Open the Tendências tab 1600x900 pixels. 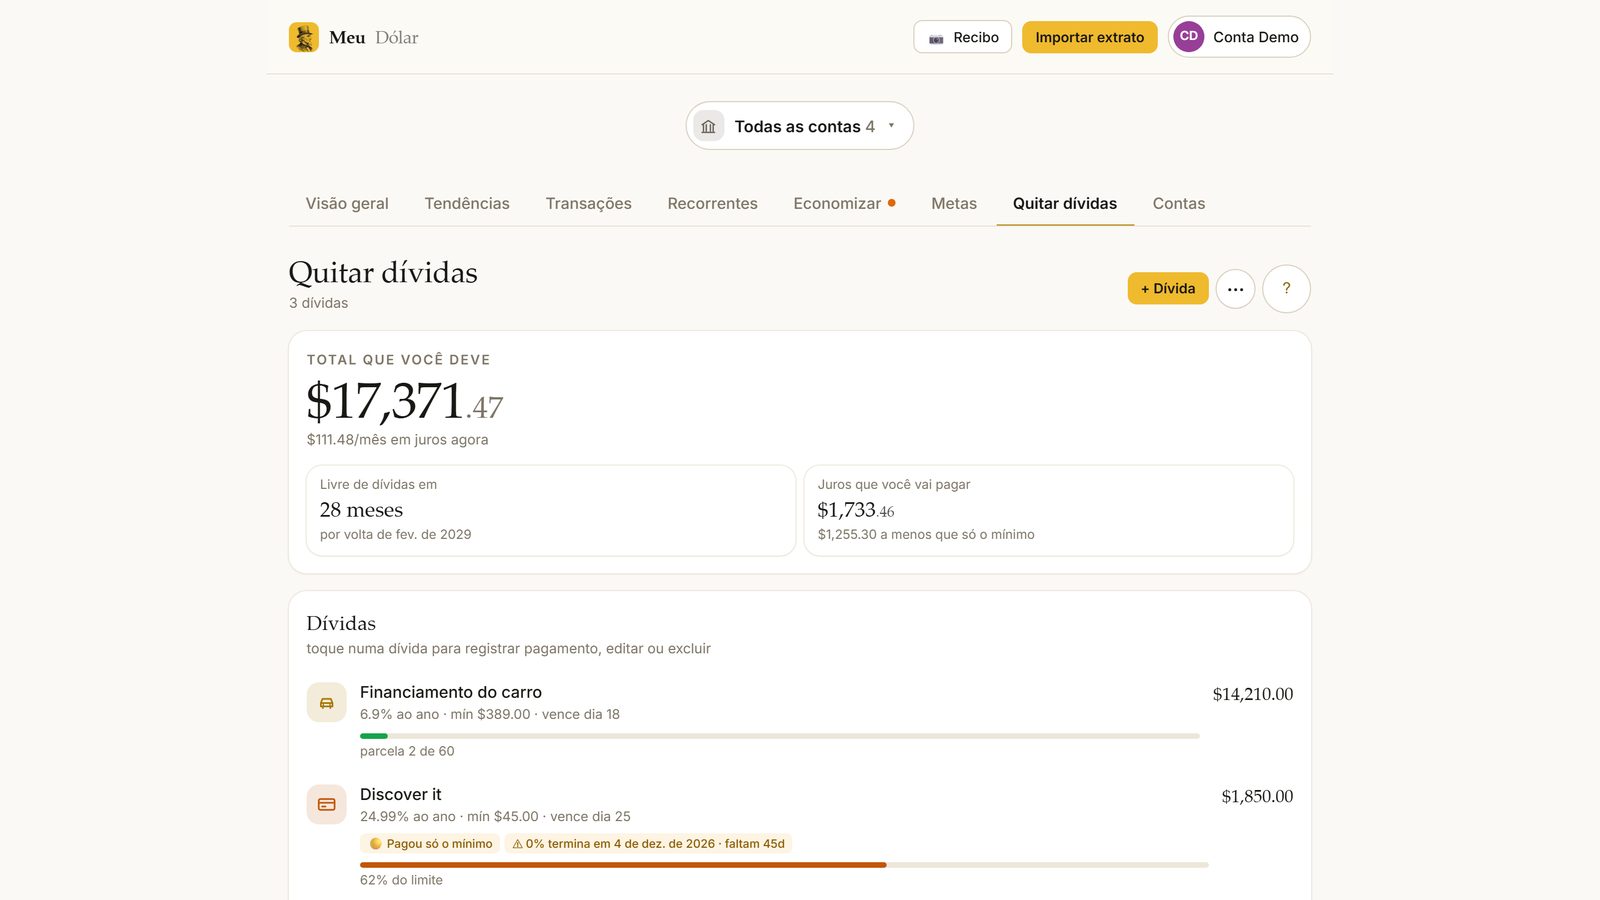pos(467,203)
